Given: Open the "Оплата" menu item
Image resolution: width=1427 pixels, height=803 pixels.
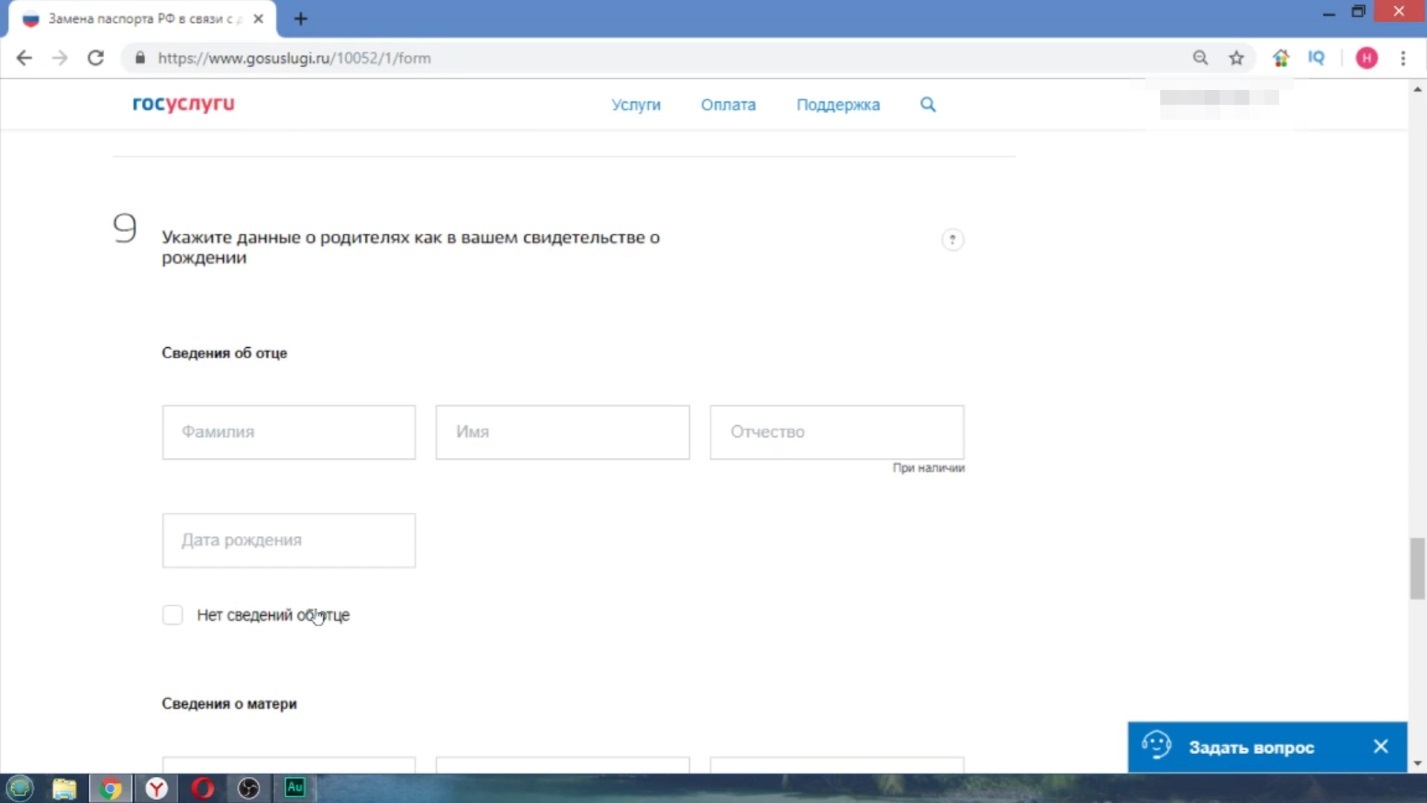Looking at the screenshot, I should tap(728, 105).
